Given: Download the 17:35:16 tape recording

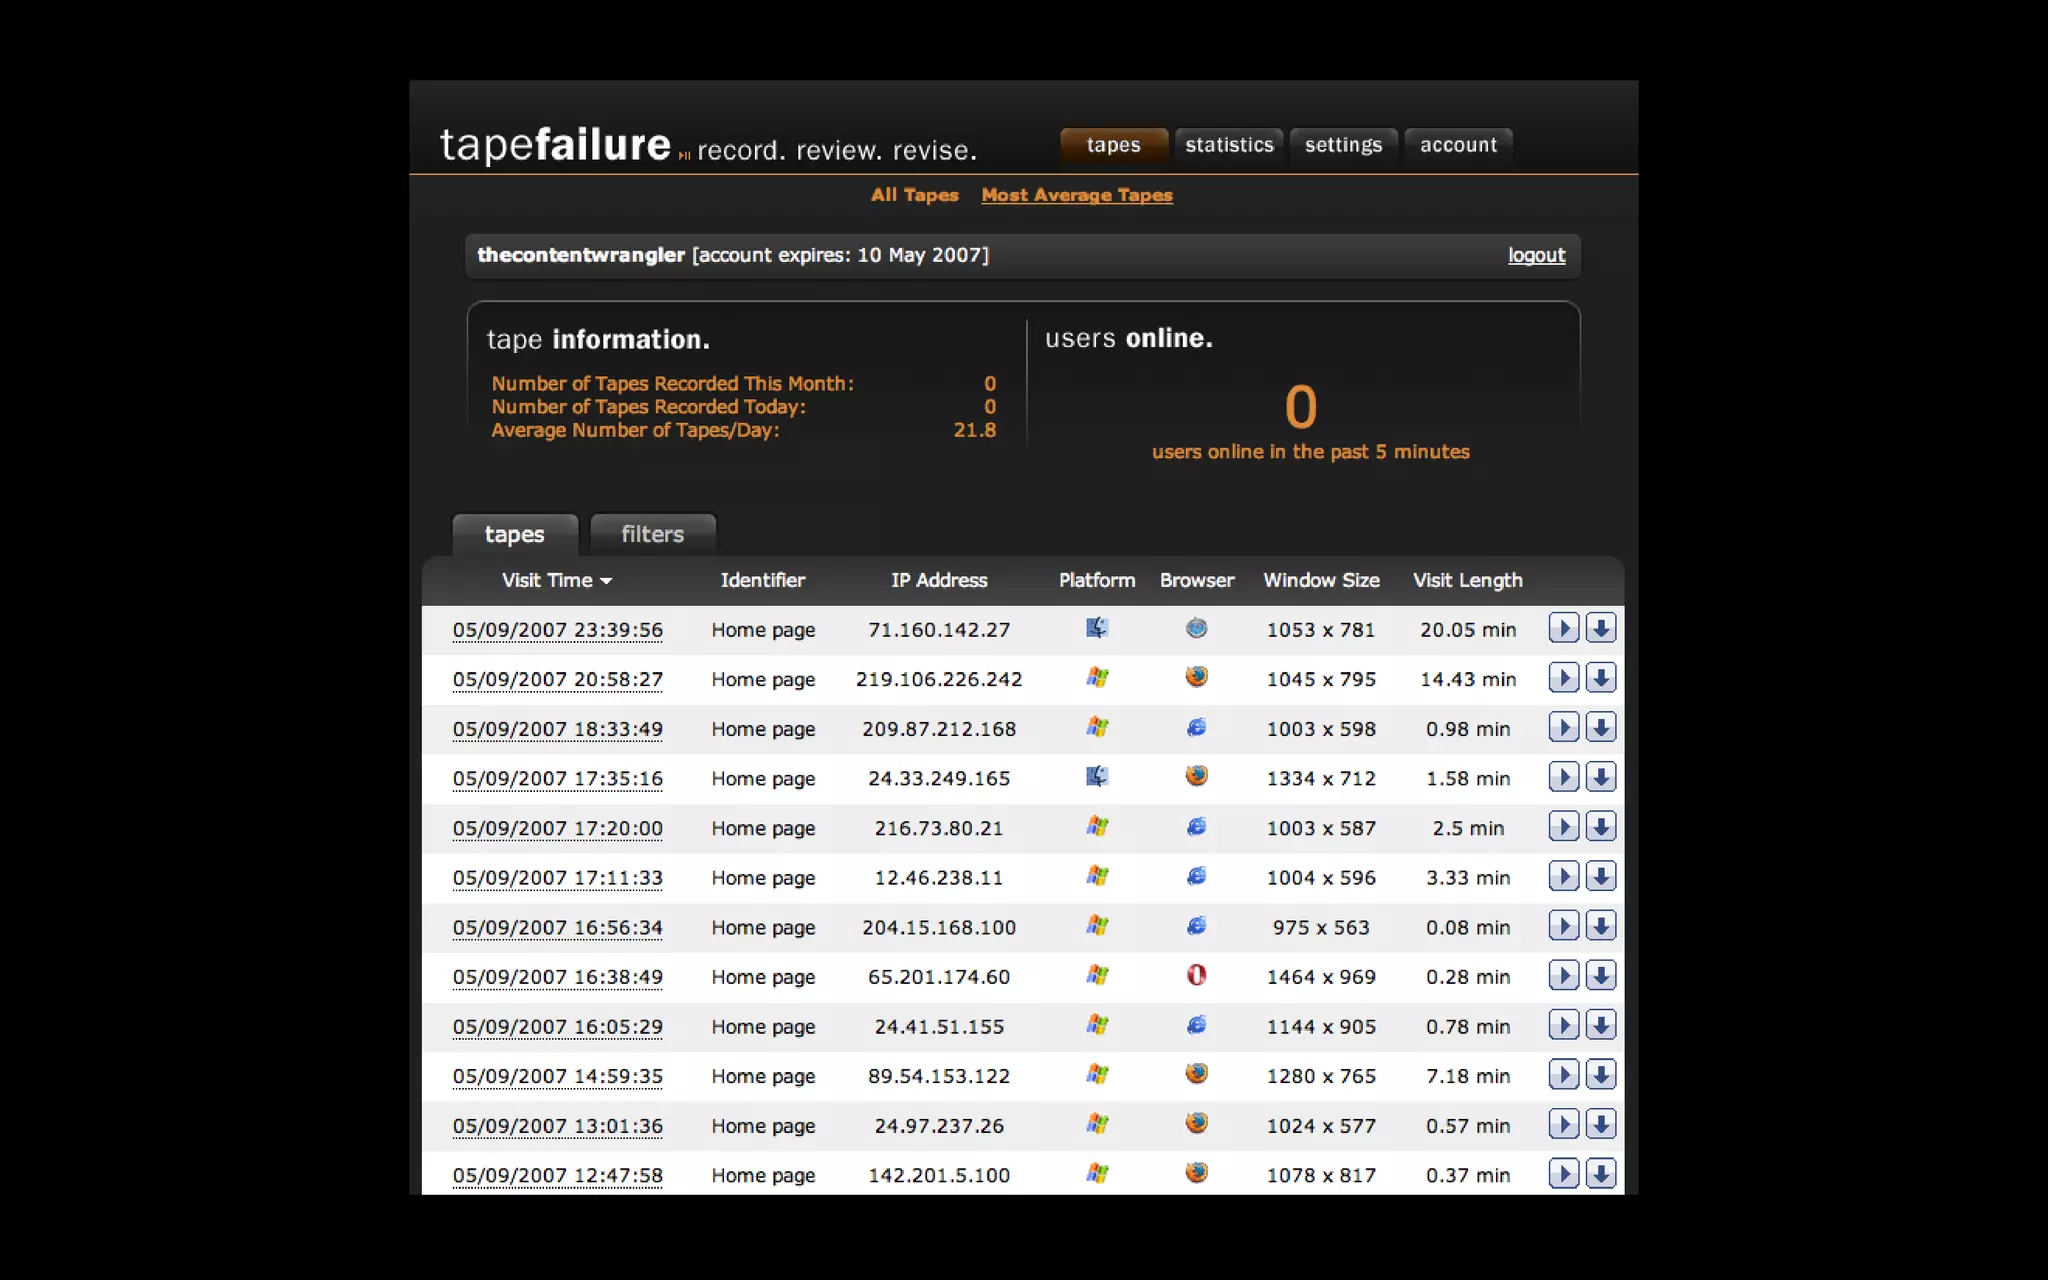Looking at the screenshot, I should pos(1600,777).
